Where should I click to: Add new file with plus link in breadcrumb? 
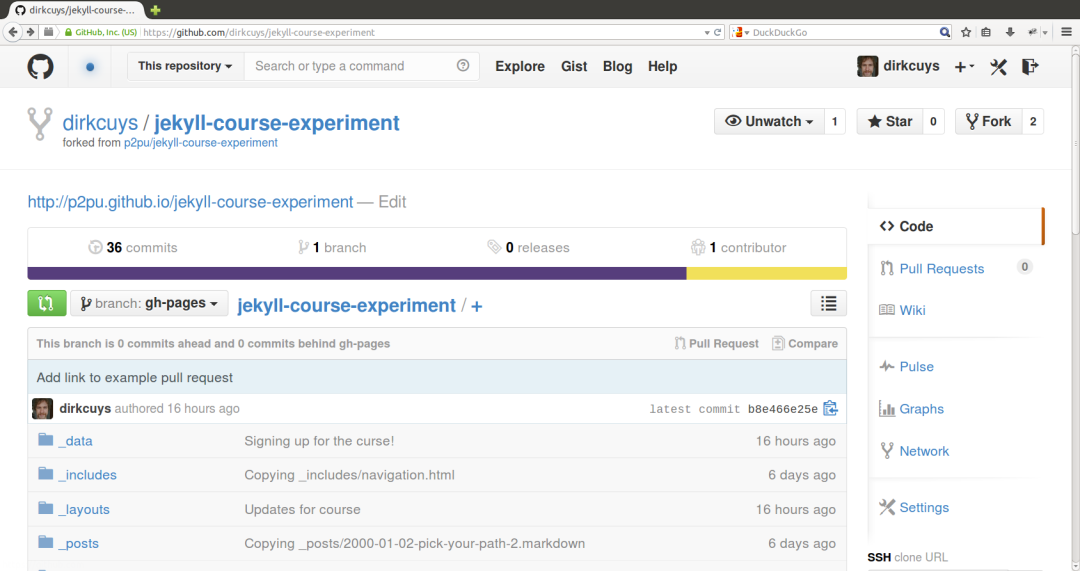[477, 306]
